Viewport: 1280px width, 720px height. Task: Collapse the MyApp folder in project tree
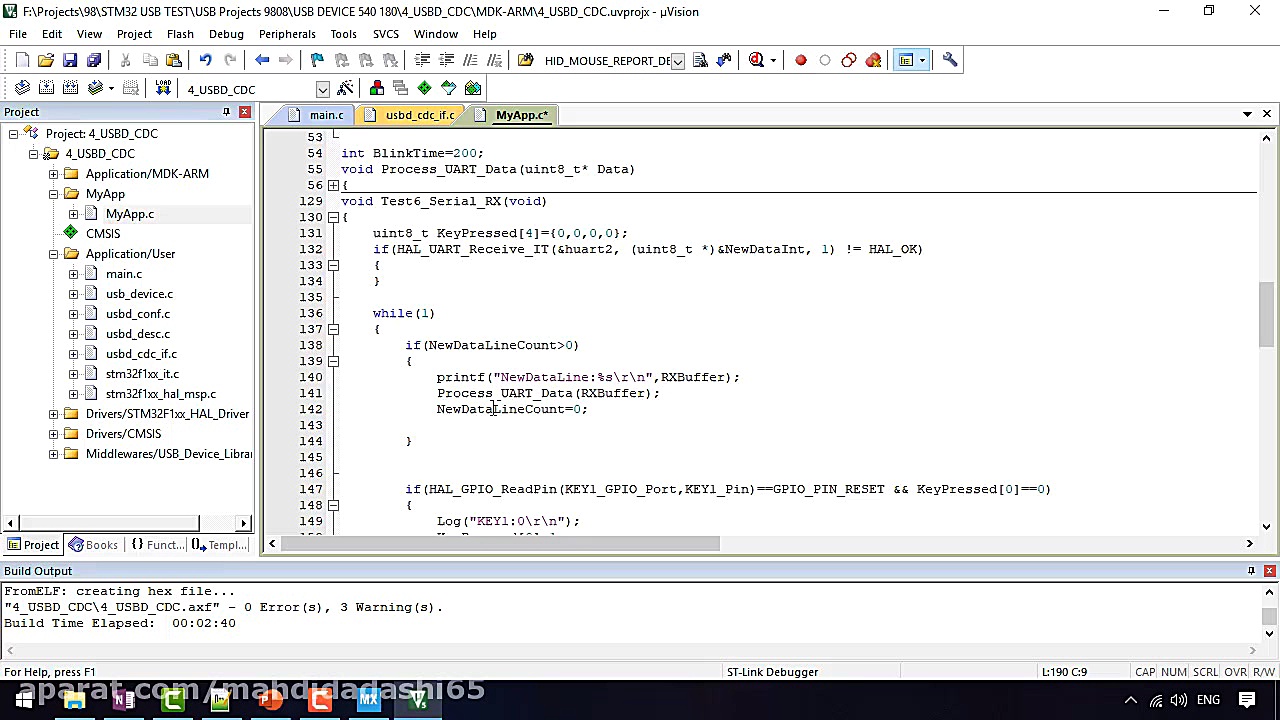pos(53,194)
